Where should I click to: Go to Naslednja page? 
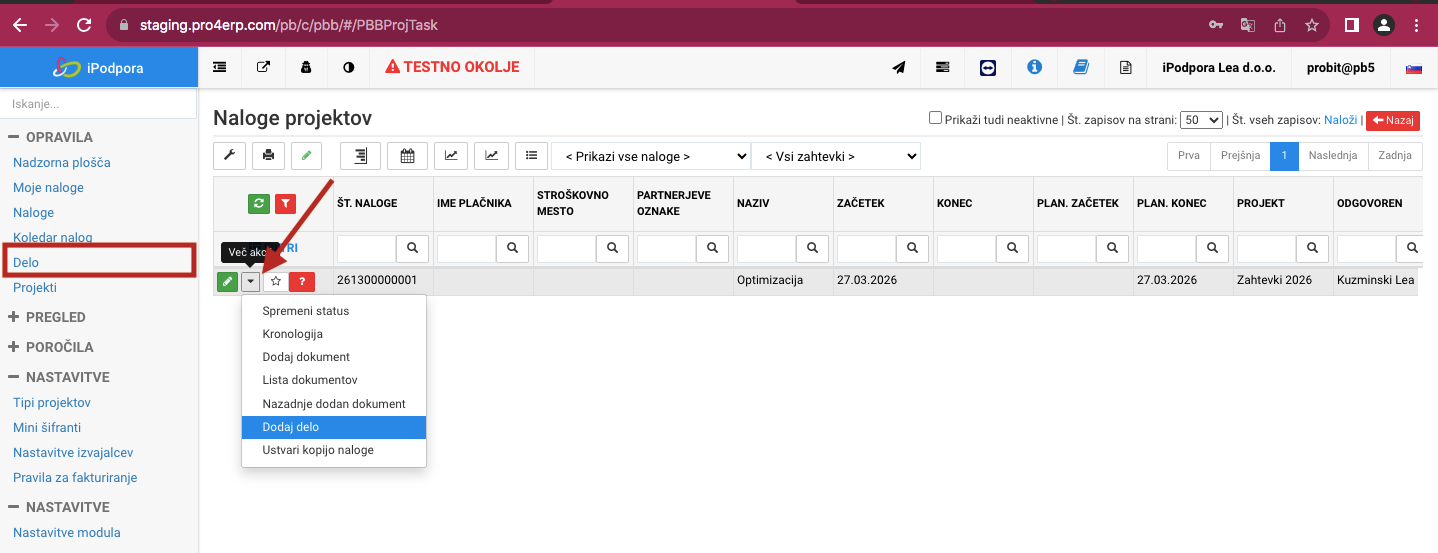coord(1333,156)
